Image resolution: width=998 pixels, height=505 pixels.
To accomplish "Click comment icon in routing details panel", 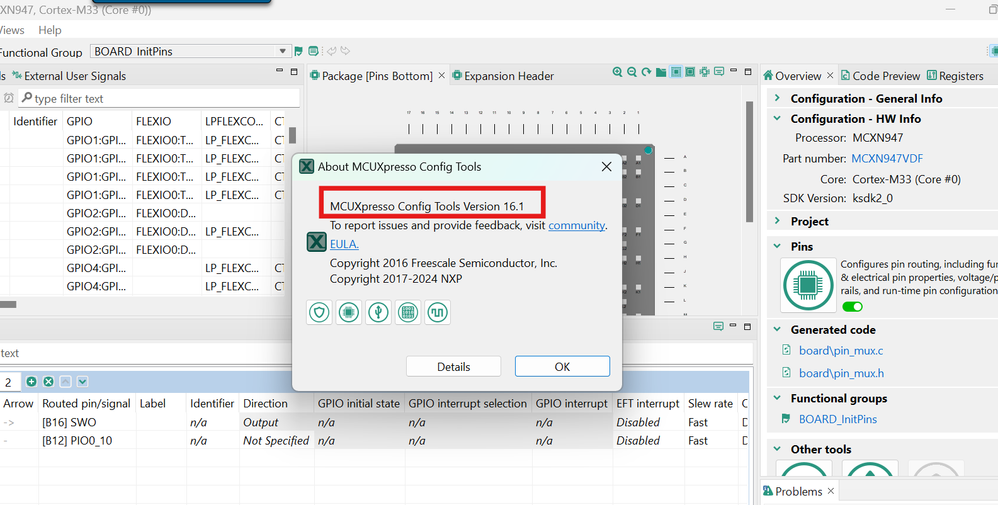I will 718,327.
